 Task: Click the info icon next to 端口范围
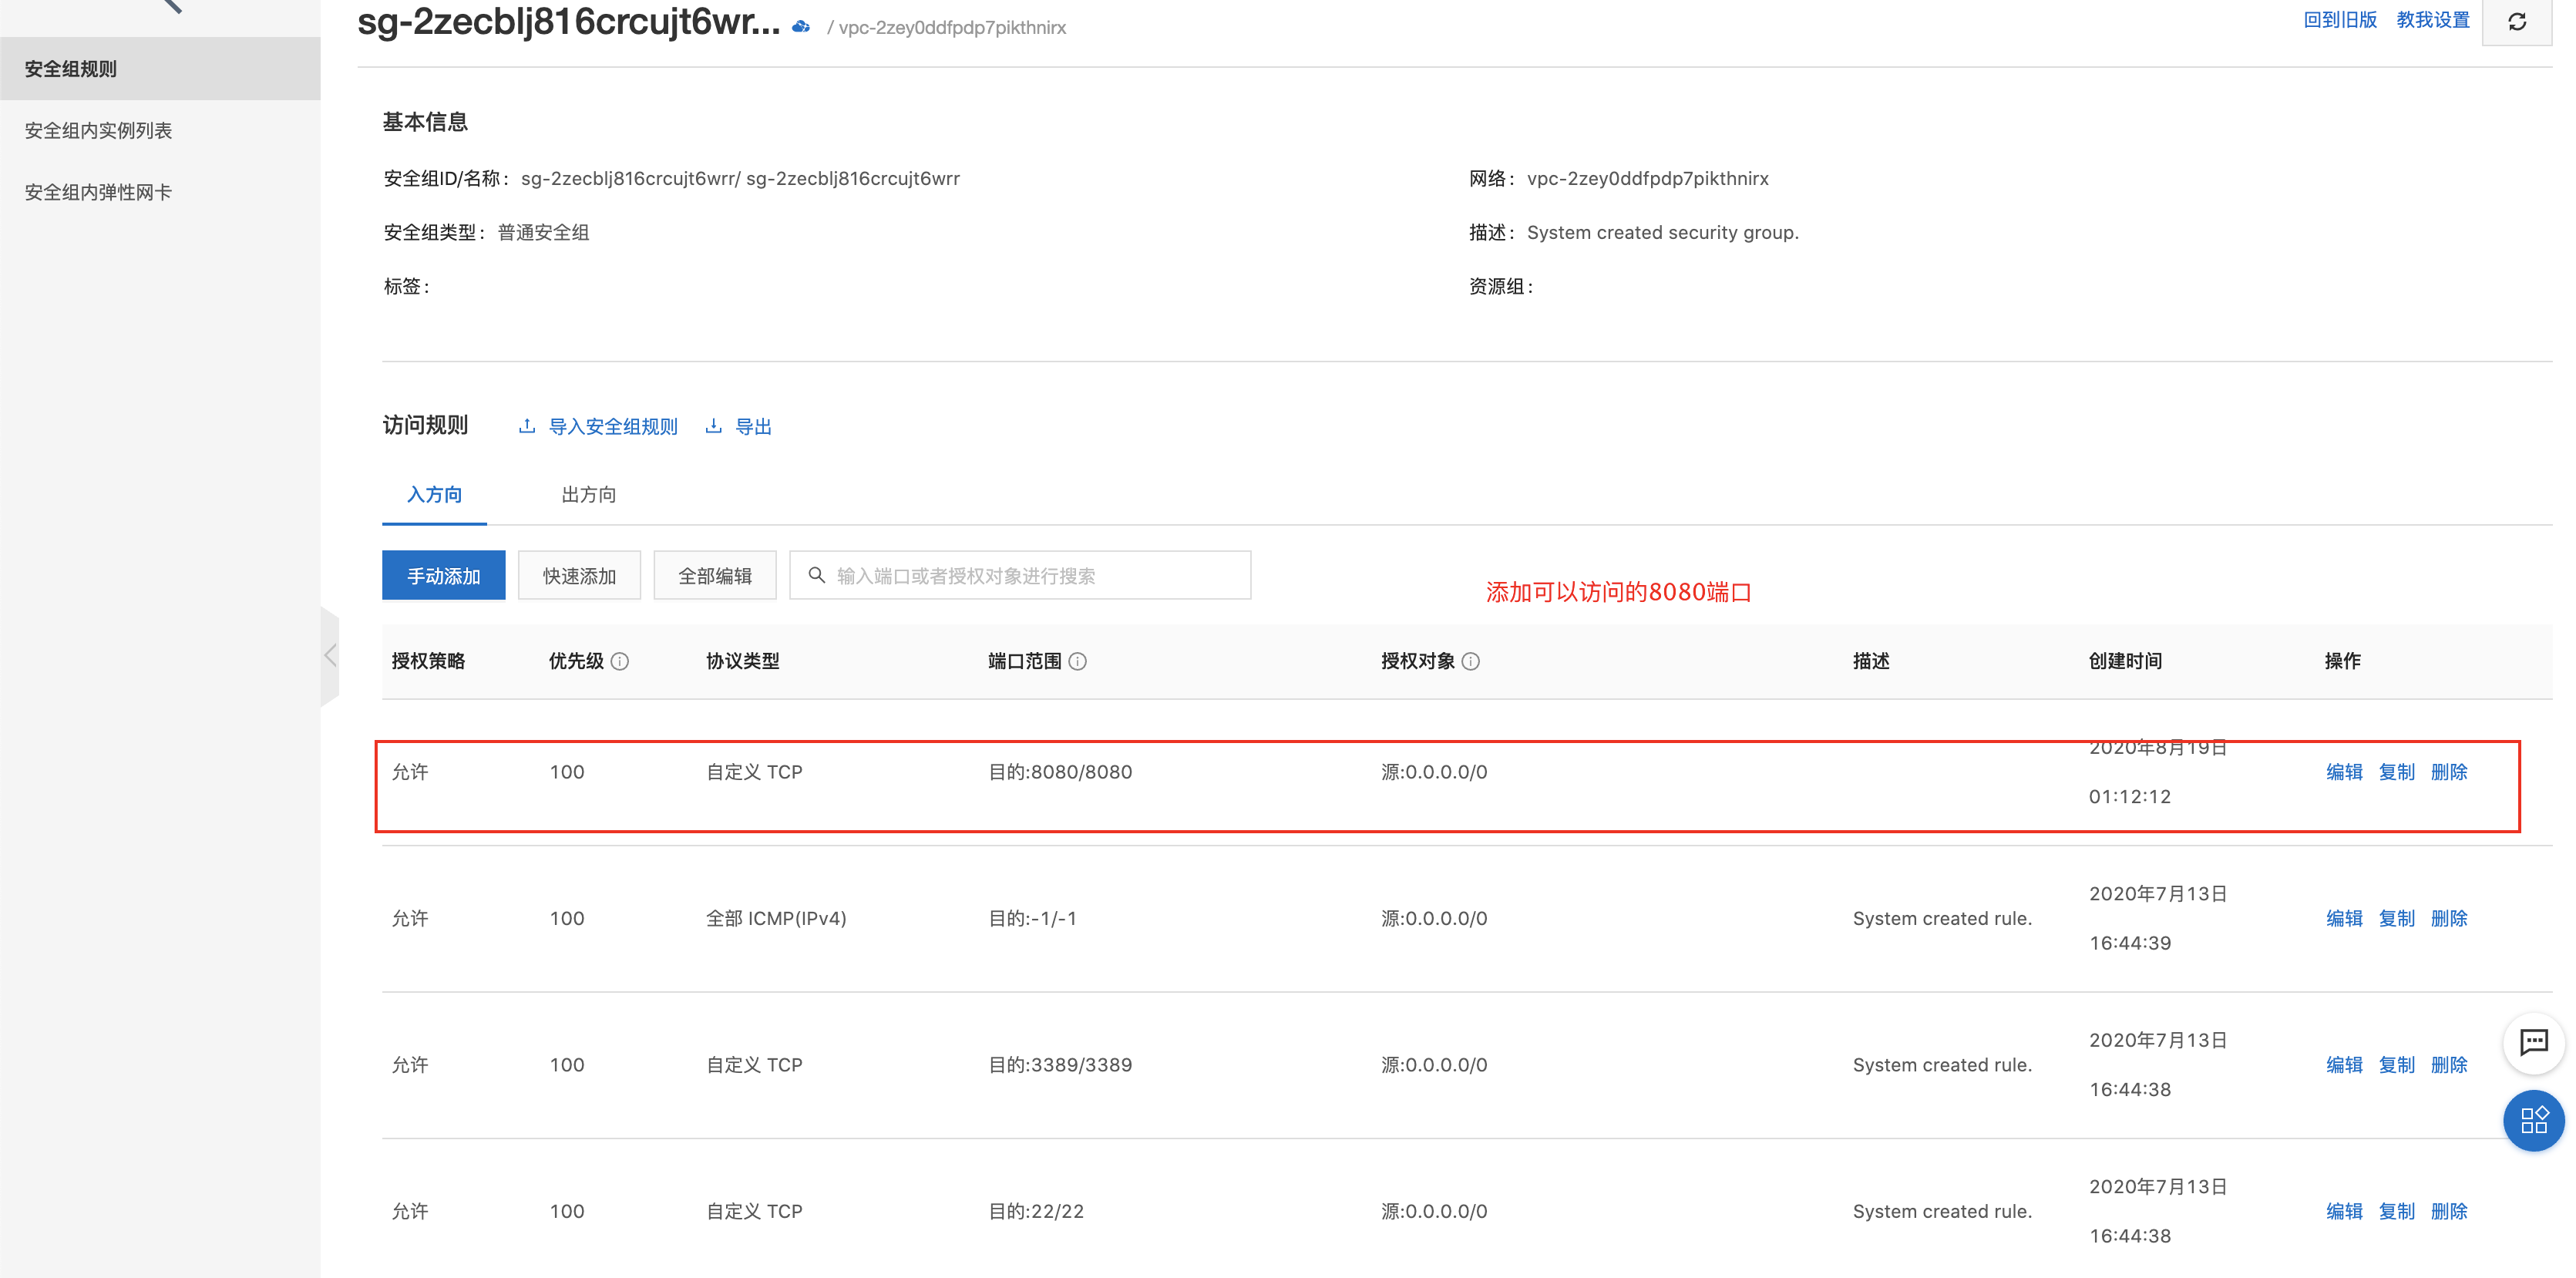point(1078,661)
